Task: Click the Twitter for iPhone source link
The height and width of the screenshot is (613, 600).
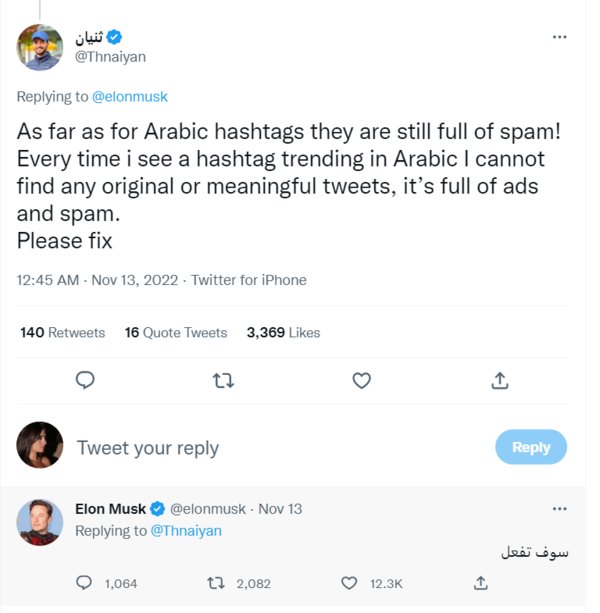Action: coord(249,280)
